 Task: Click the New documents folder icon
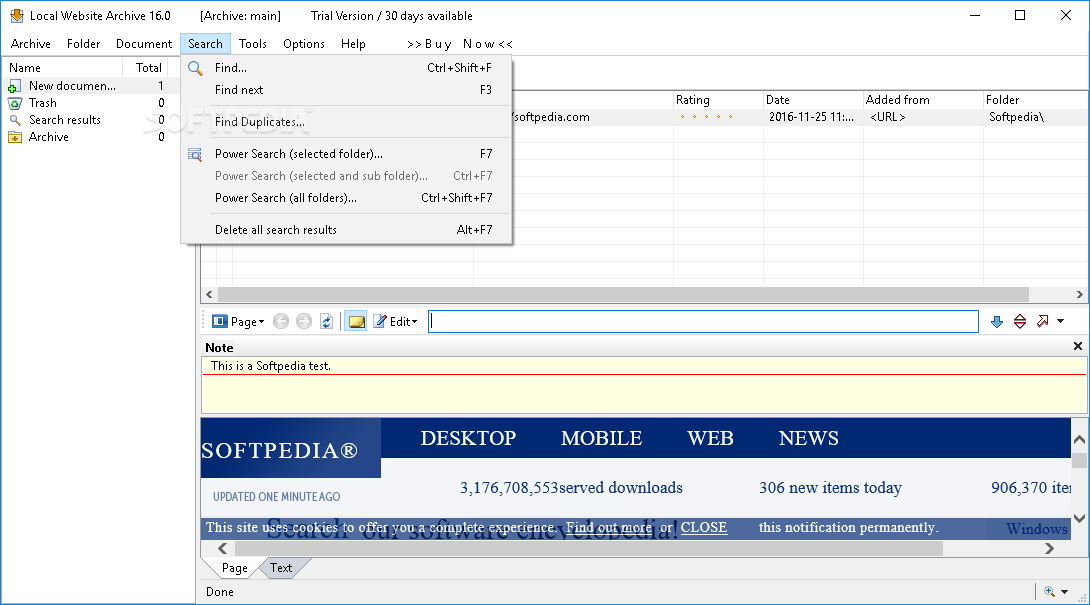[14, 86]
